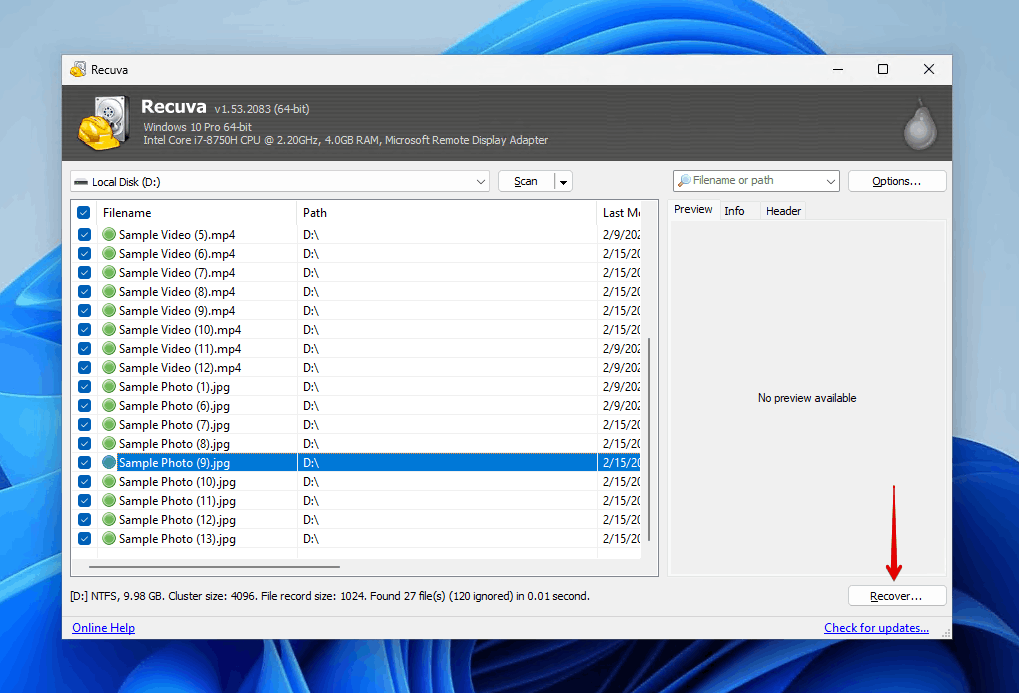Maximize the Recuva window
Image resolution: width=1019 pixels, height=693 pixels.
click(x=883, y=69)
